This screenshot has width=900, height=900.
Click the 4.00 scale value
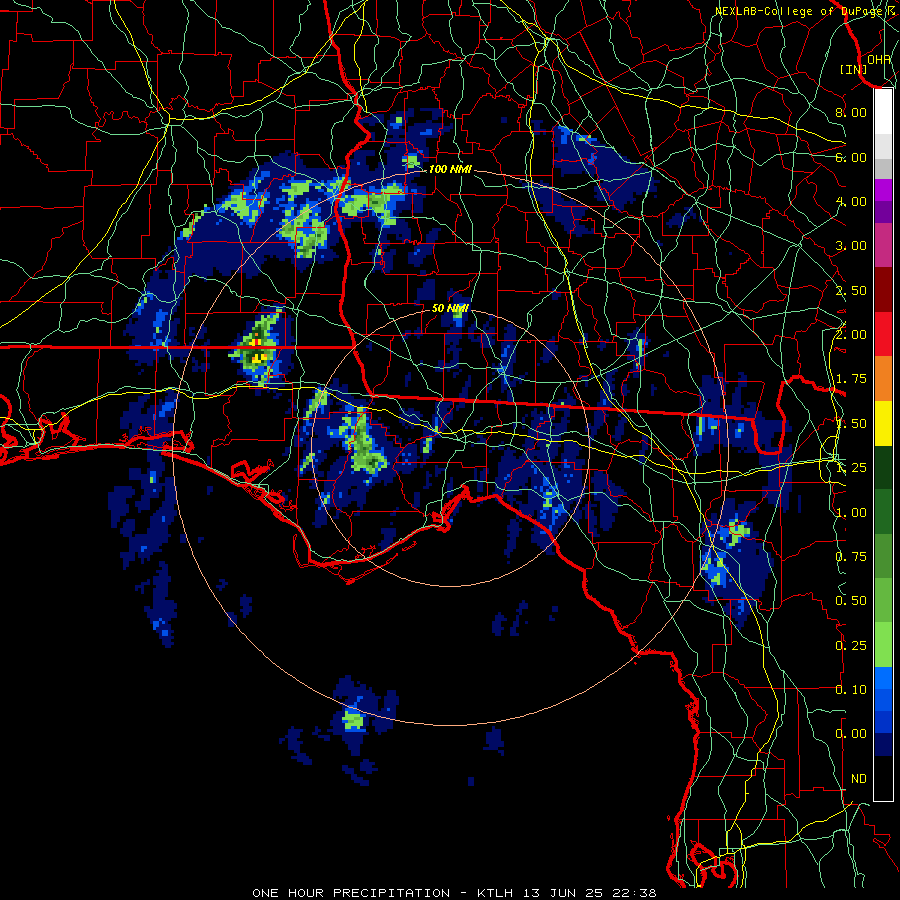851,201
